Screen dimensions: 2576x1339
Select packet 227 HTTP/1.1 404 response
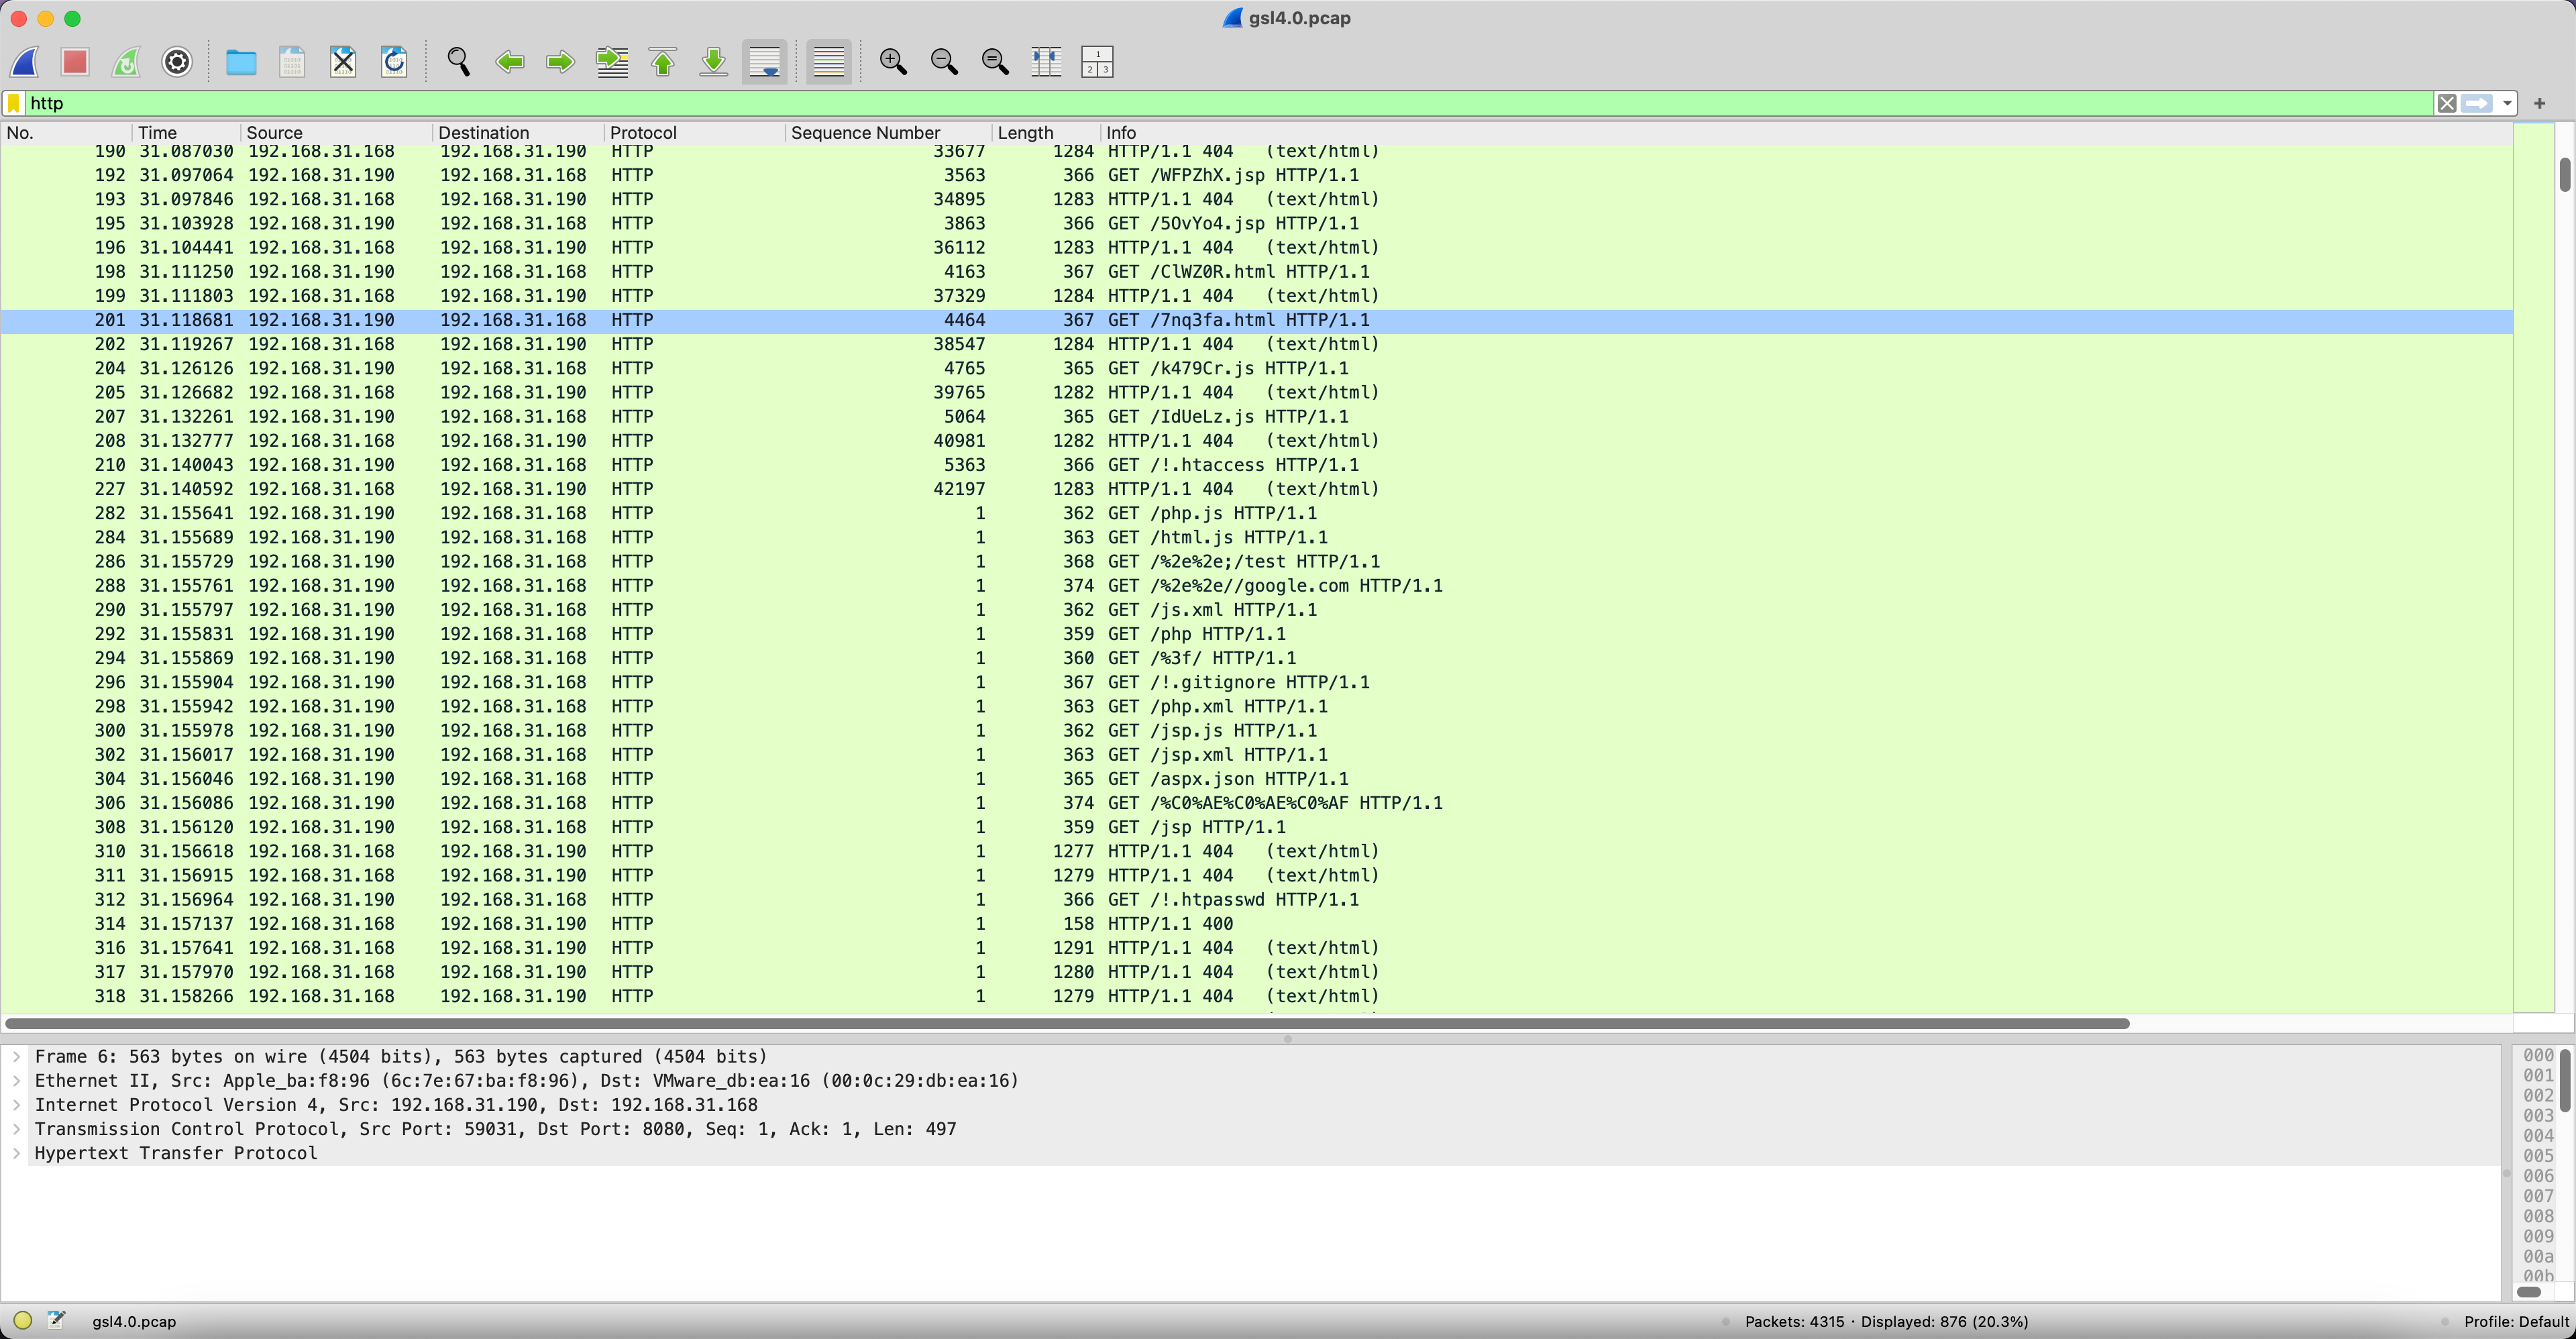1256,489
